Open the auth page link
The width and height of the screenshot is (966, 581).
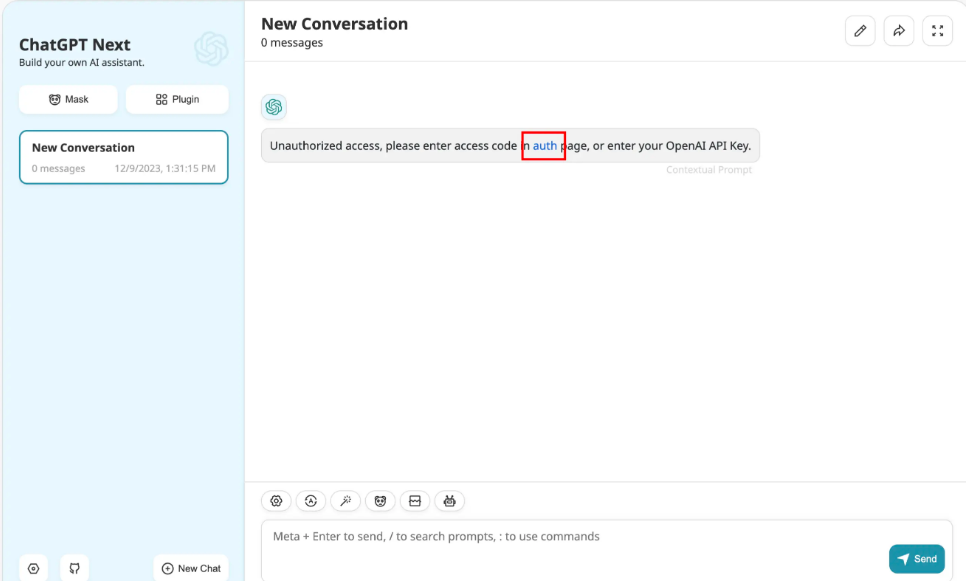[545, 146]
